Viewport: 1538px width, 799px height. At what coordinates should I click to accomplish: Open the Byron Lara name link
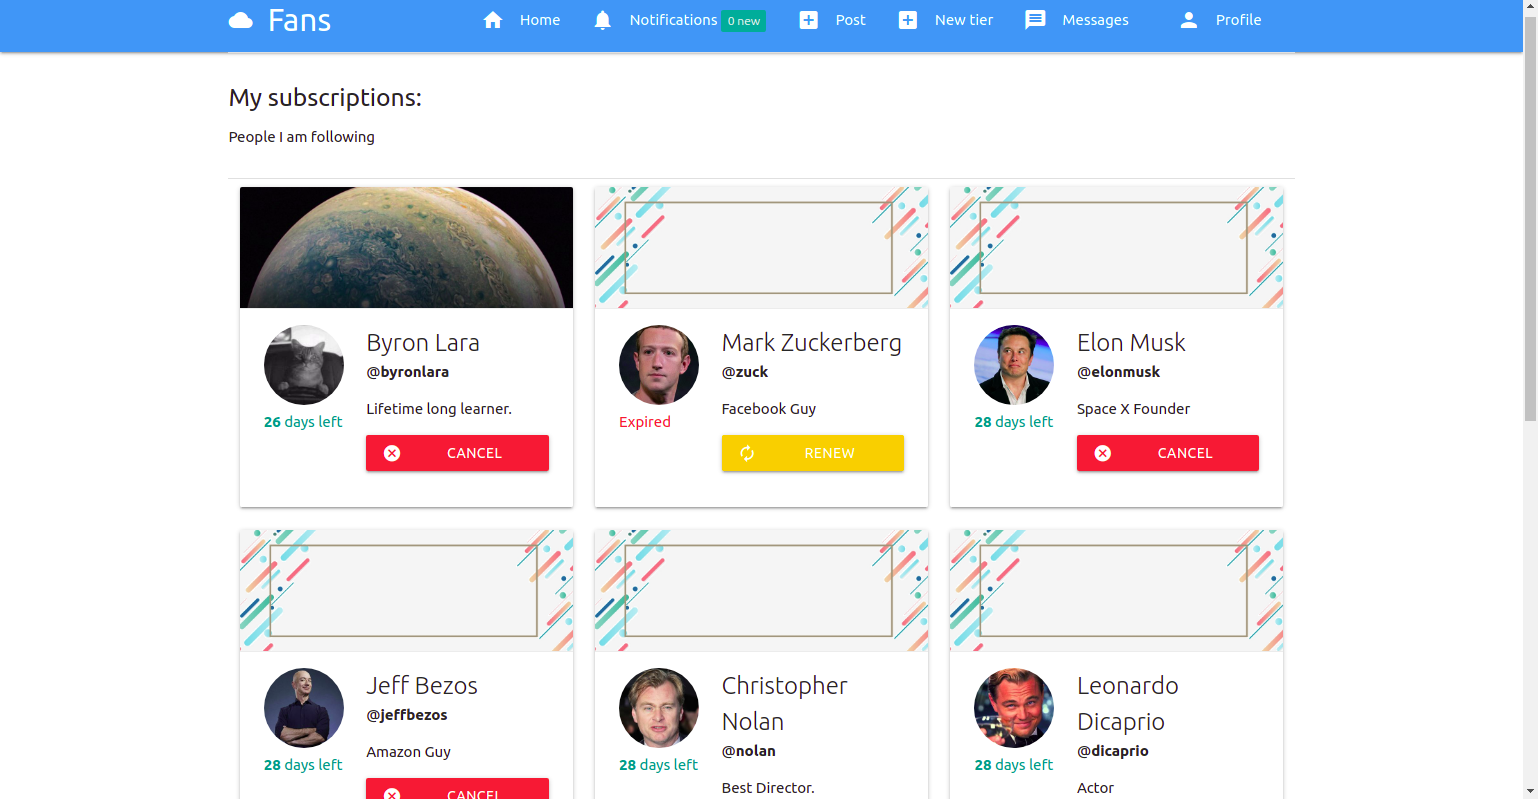click(423, 343)
